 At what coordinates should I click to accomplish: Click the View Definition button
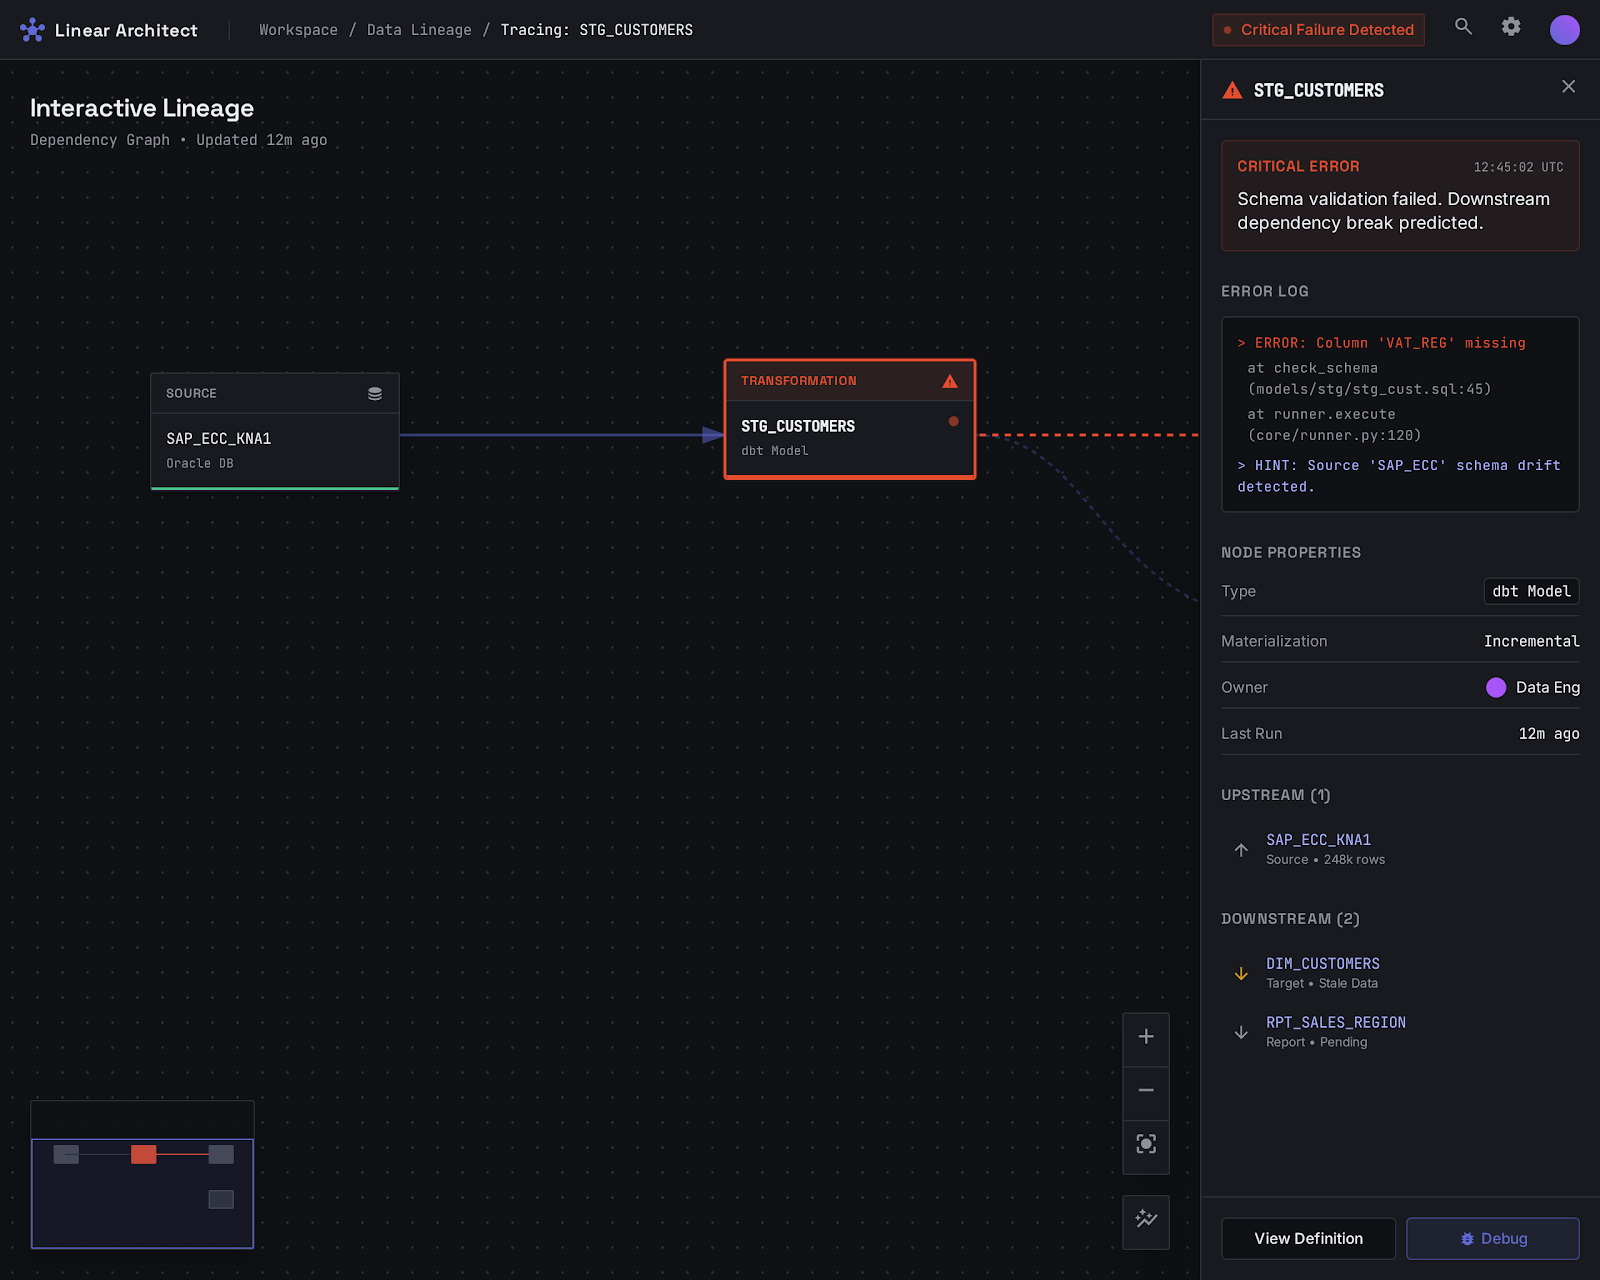1308,1238
